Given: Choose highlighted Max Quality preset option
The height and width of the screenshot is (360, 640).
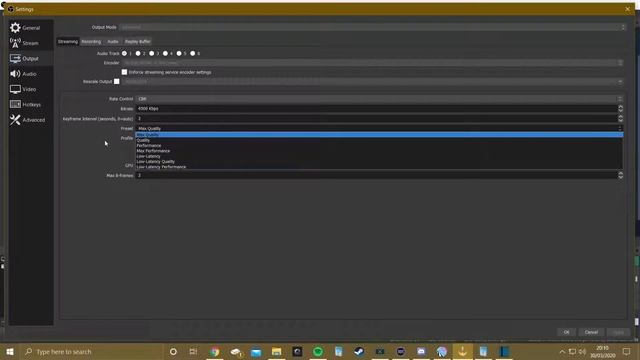Looking at the screenshot, I should click(x=379, y=135).
